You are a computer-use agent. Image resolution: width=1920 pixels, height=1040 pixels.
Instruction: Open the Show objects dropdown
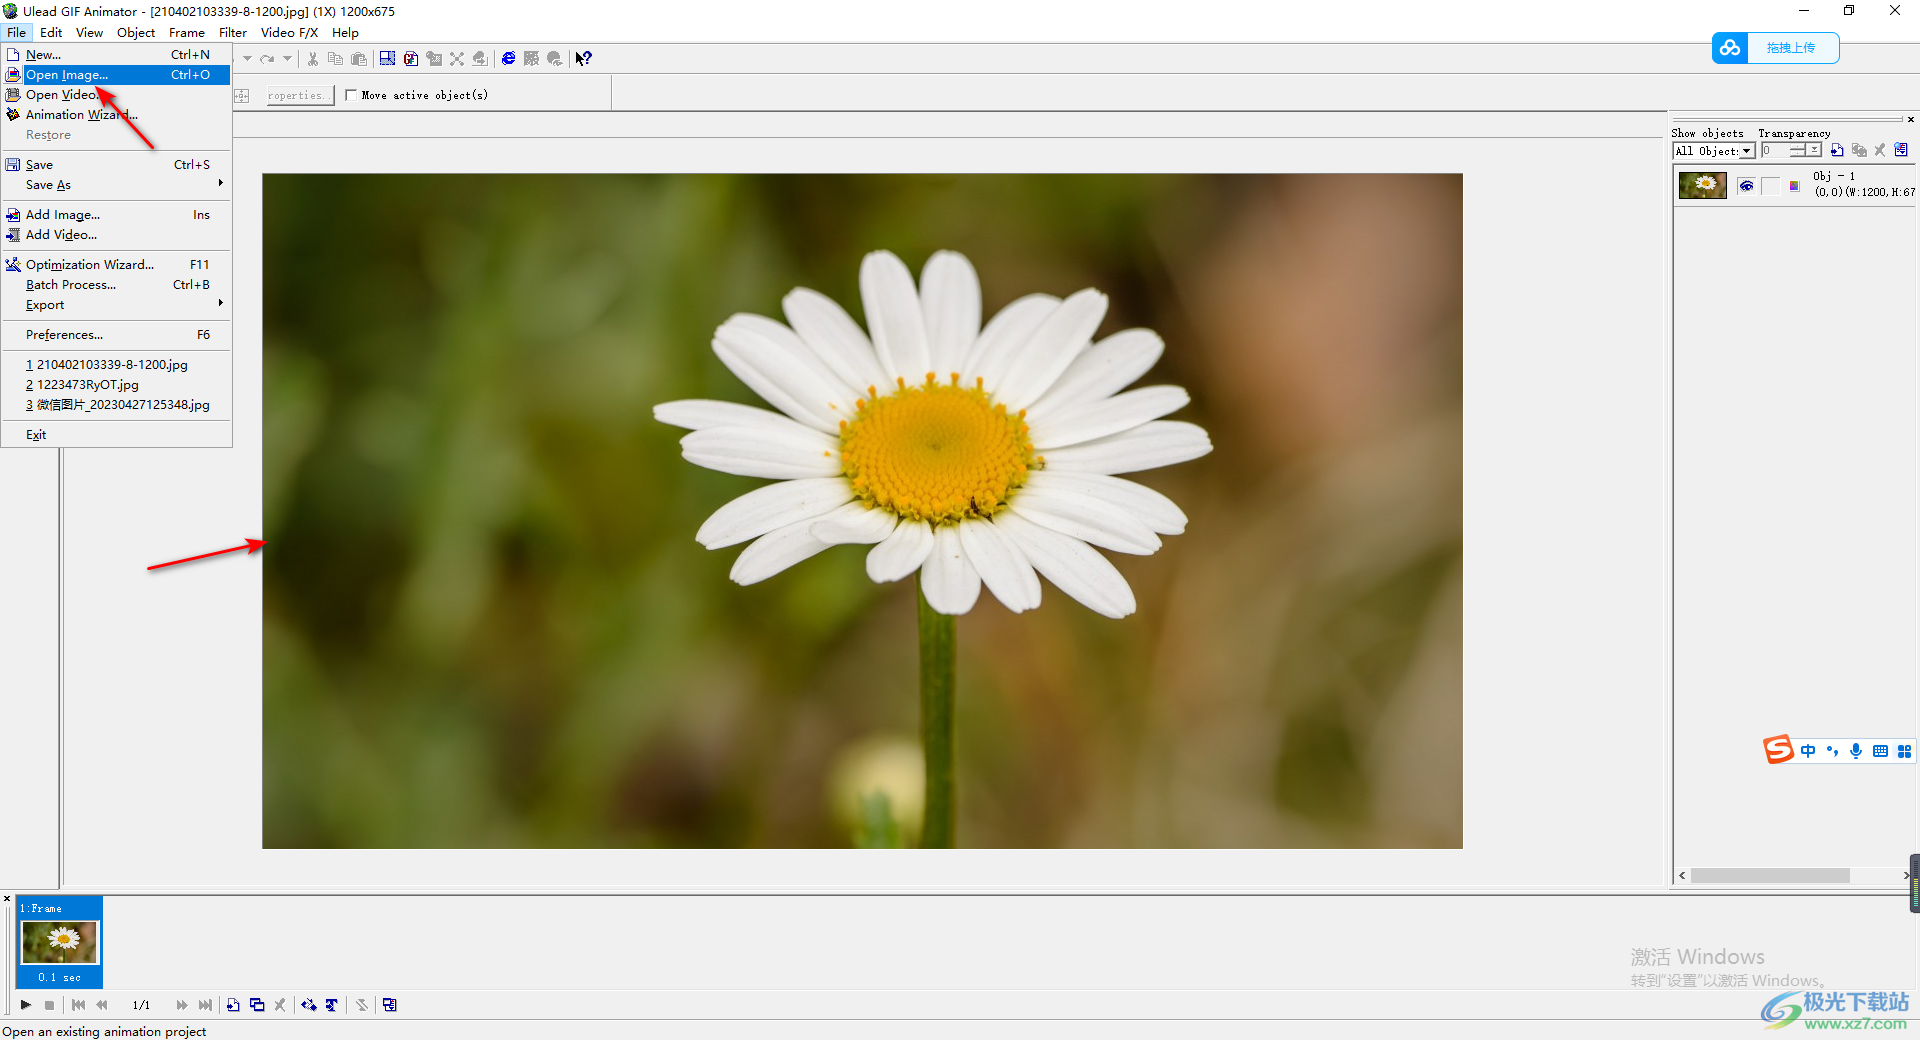click(1746, 151)
